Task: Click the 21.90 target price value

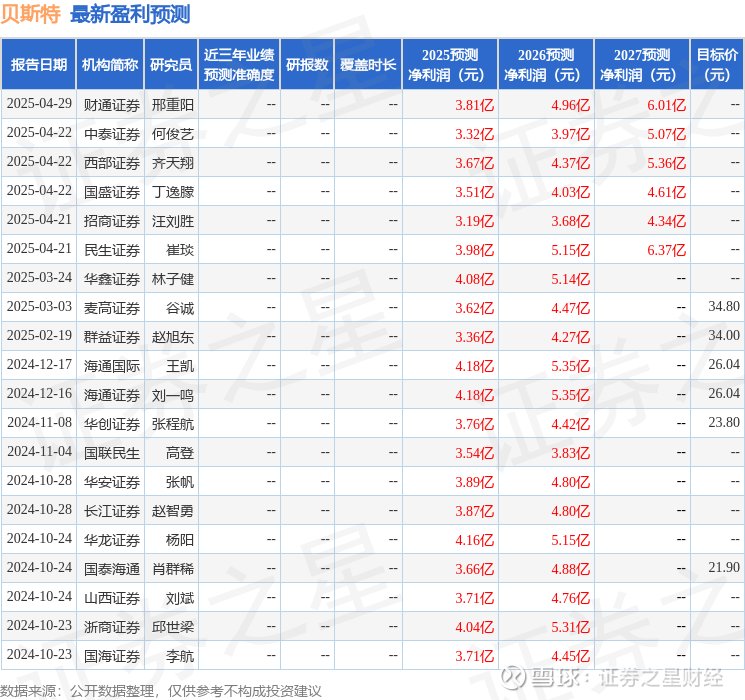Action: [x=724, y=567]
